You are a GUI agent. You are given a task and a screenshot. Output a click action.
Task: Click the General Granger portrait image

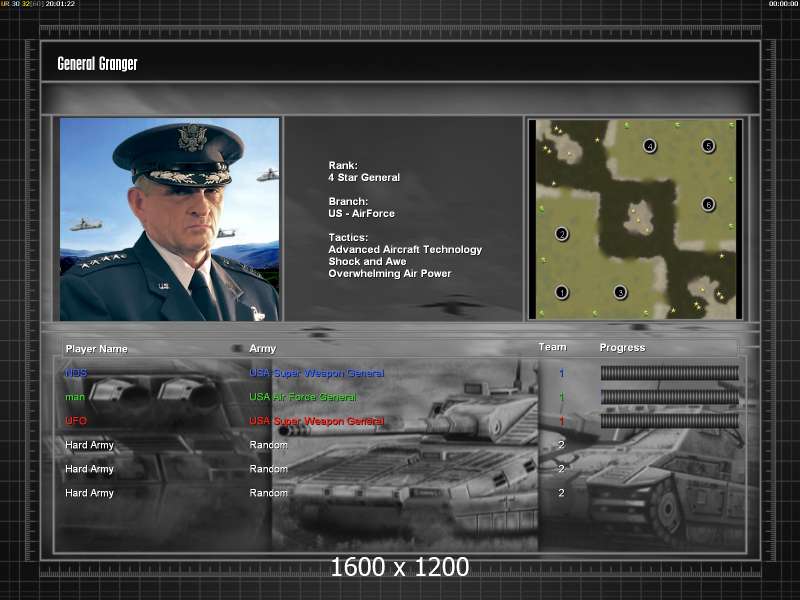[x=169, y=219]
